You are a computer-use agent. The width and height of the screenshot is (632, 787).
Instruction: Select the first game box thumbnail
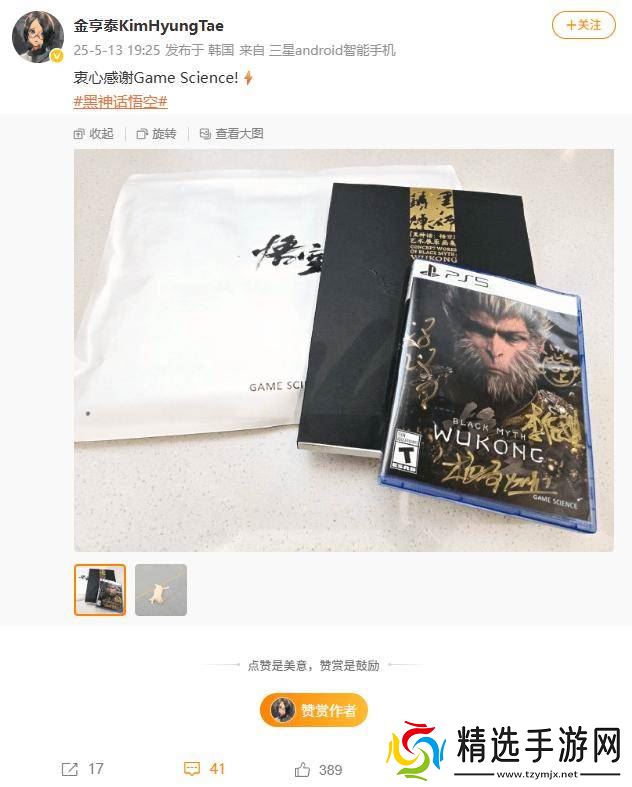pos(100,590)
